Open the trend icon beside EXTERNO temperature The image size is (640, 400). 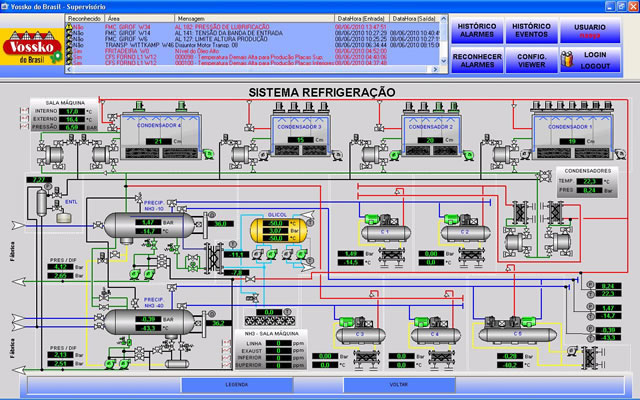coord(24,119)
